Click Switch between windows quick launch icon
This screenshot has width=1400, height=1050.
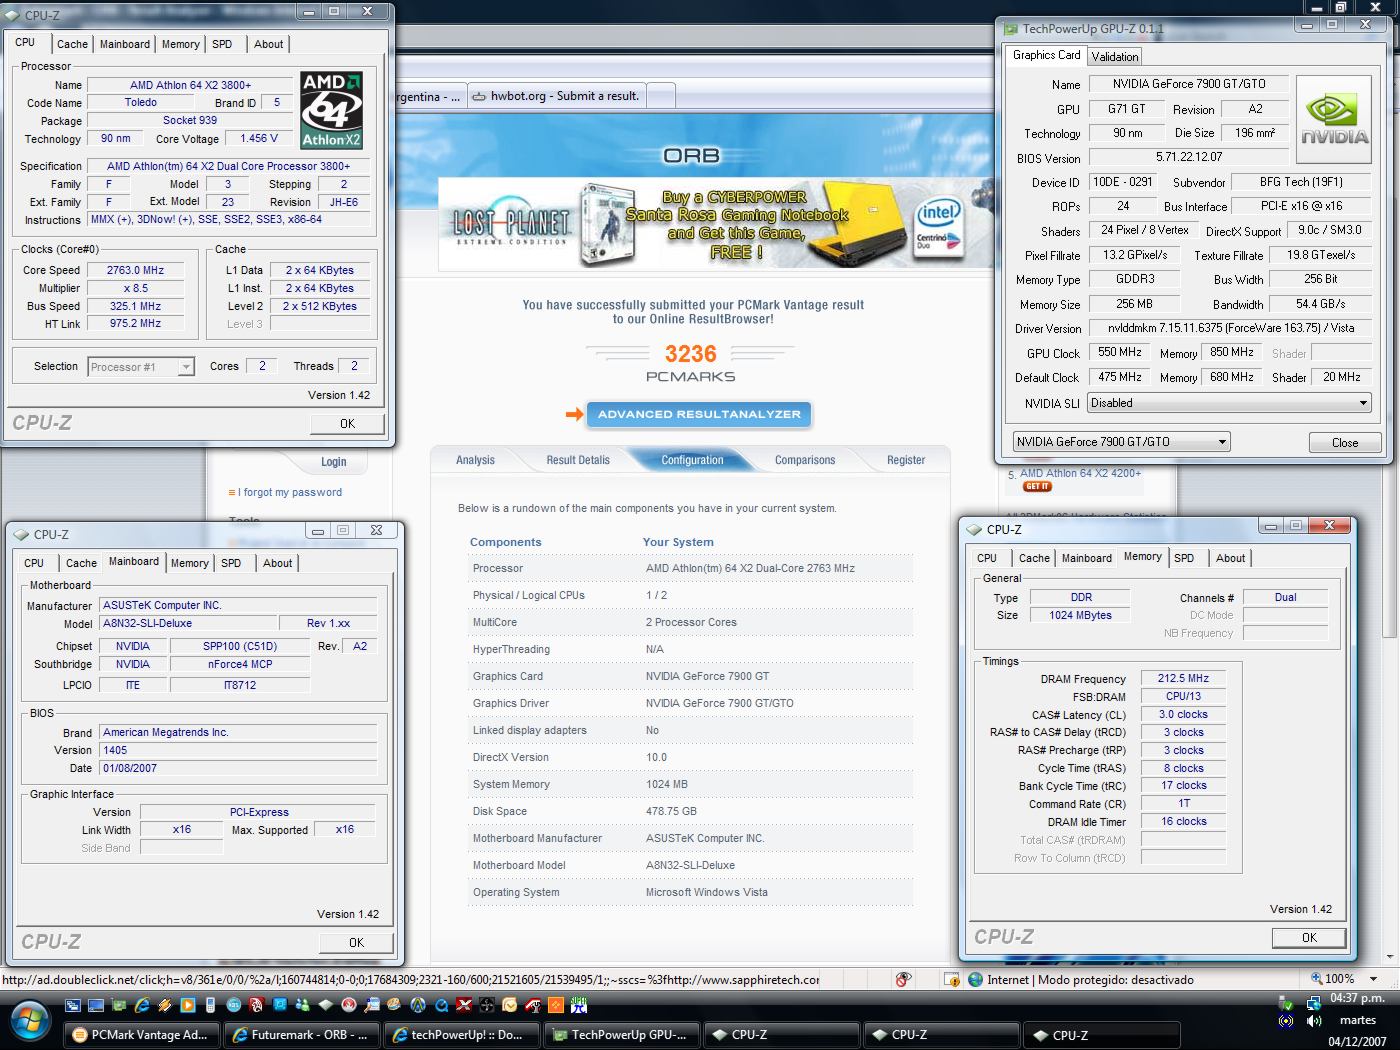[73, 1005]
